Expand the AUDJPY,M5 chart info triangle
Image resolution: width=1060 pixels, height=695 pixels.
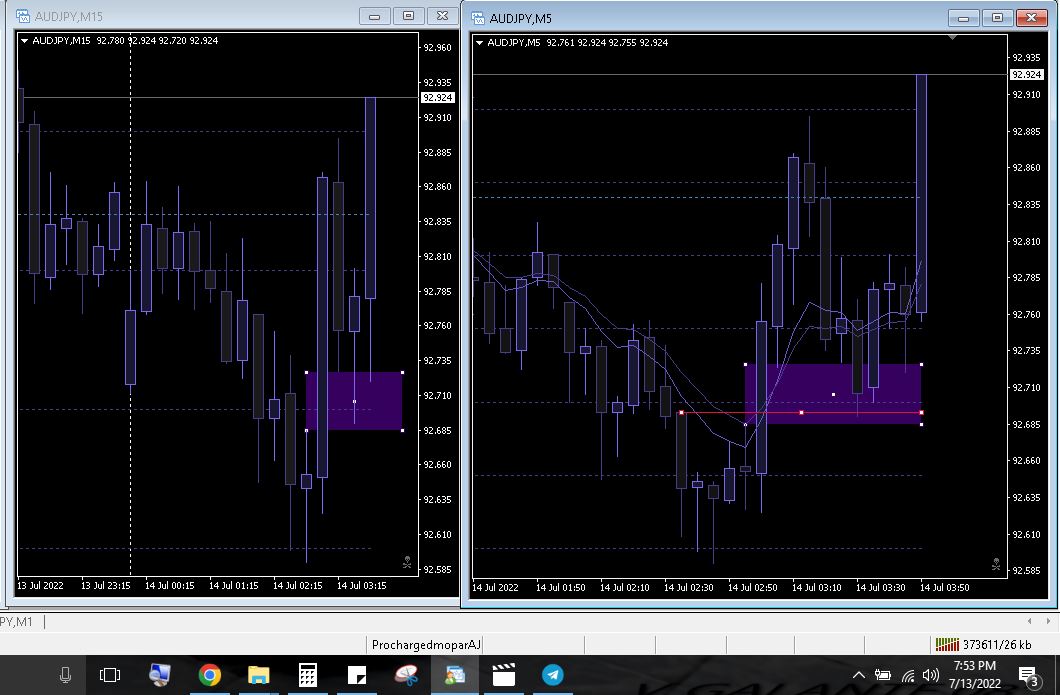click(479, 43)
